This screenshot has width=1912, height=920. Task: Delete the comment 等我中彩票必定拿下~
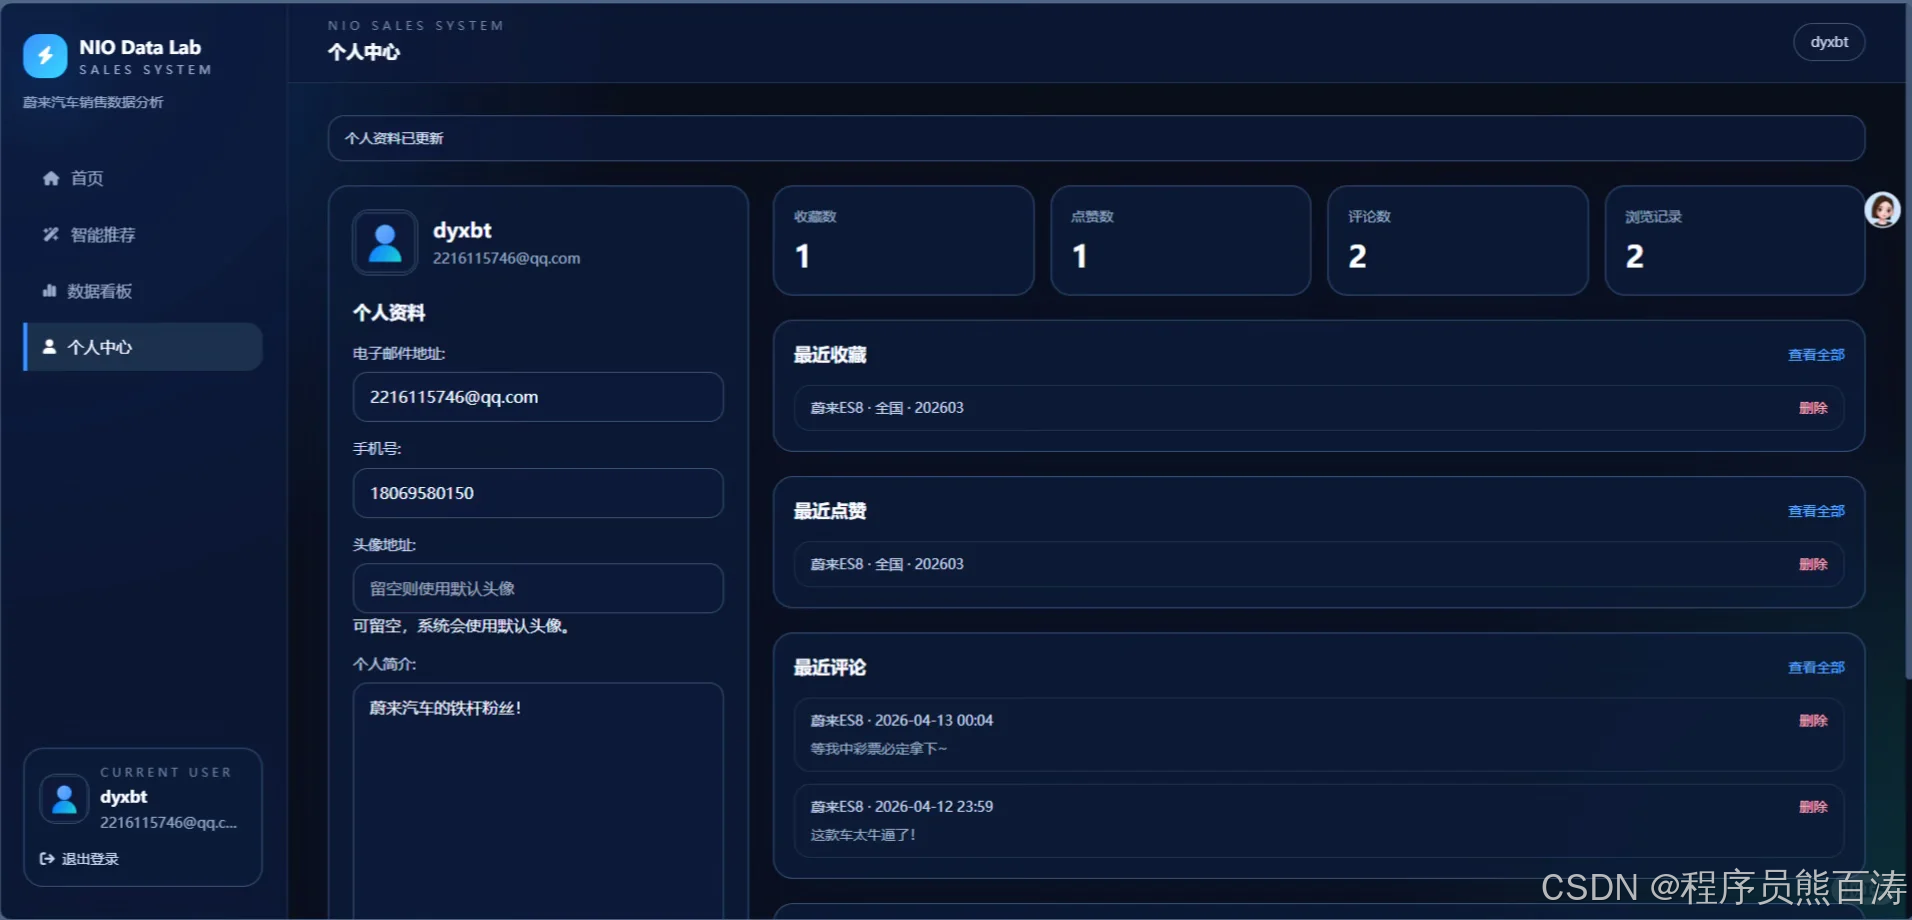coord(1813,720)
